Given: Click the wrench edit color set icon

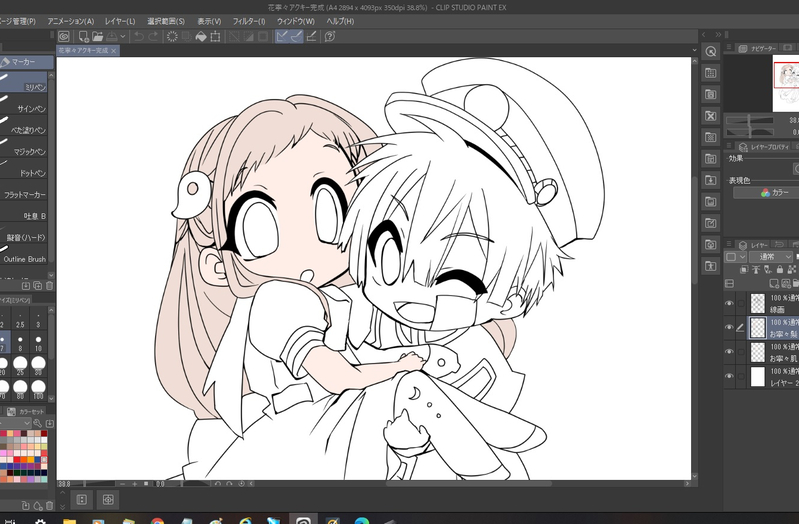Looking at the screenshot, I should click(x=38, y=423).
